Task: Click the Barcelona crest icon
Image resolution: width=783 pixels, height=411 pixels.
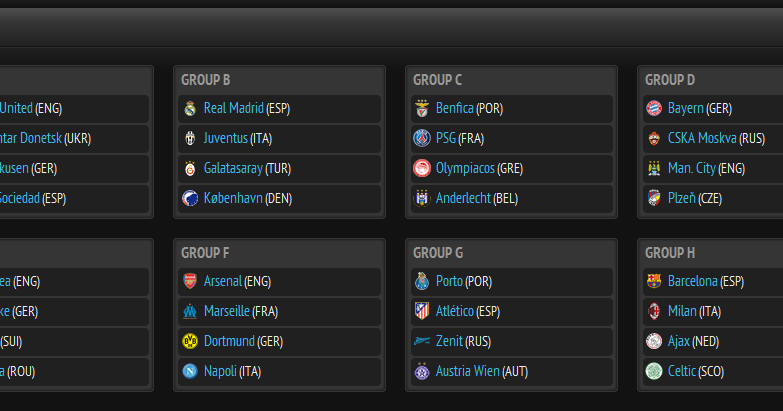Action: click(654, 281)
